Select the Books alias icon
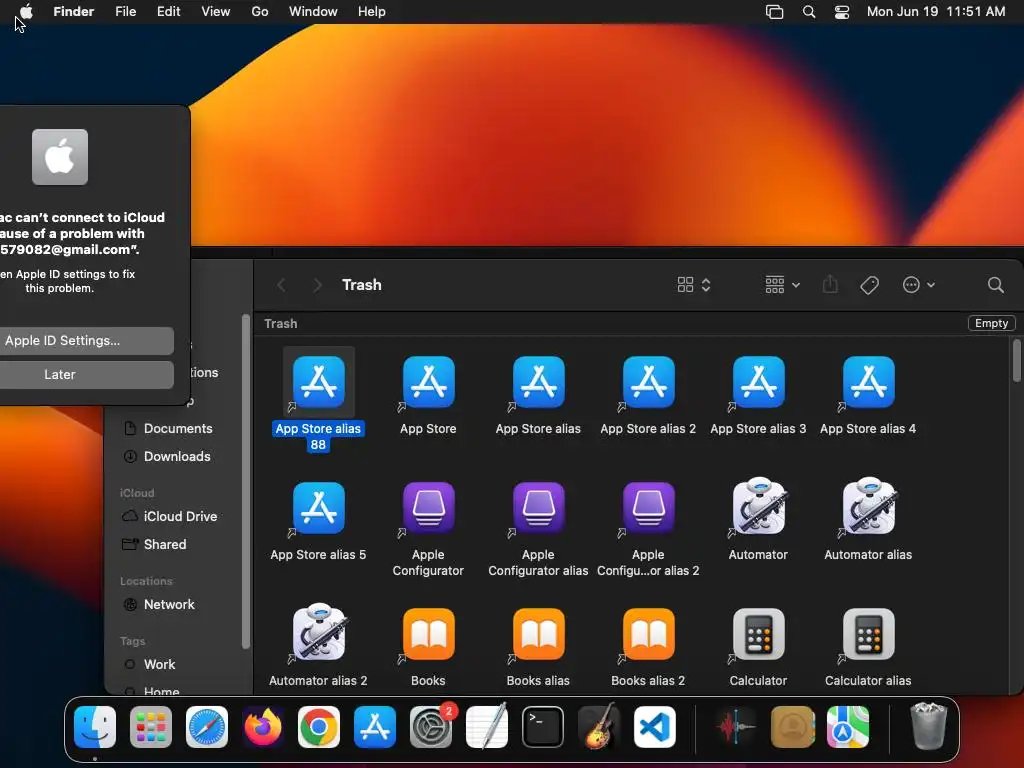The image size is (1024, 768). [538, 634]
